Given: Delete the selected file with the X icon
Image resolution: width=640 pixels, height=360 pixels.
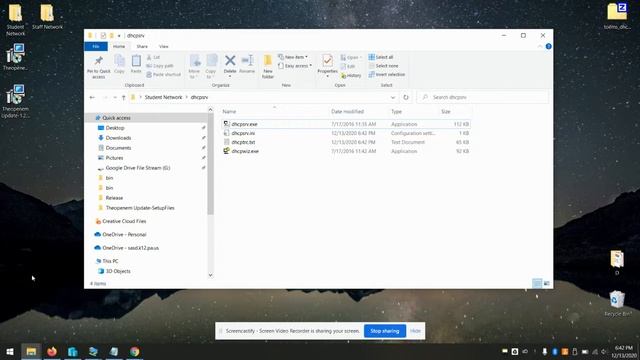Looking at the screenshot, I should tap(230, 61).
